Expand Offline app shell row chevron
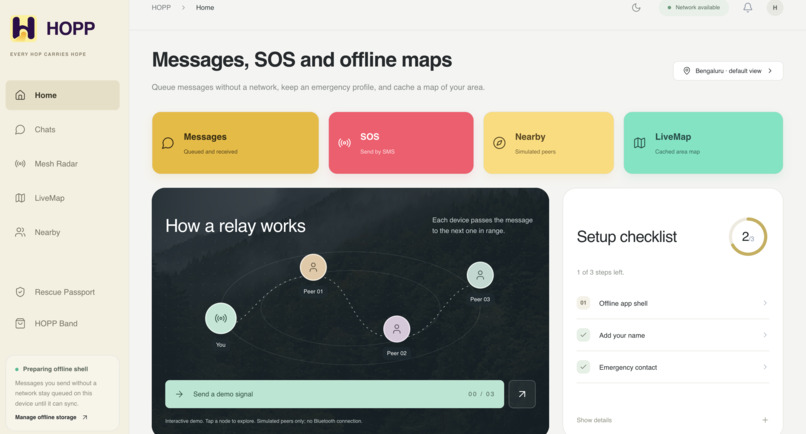 pyautogui.click(x=765, y=303)
